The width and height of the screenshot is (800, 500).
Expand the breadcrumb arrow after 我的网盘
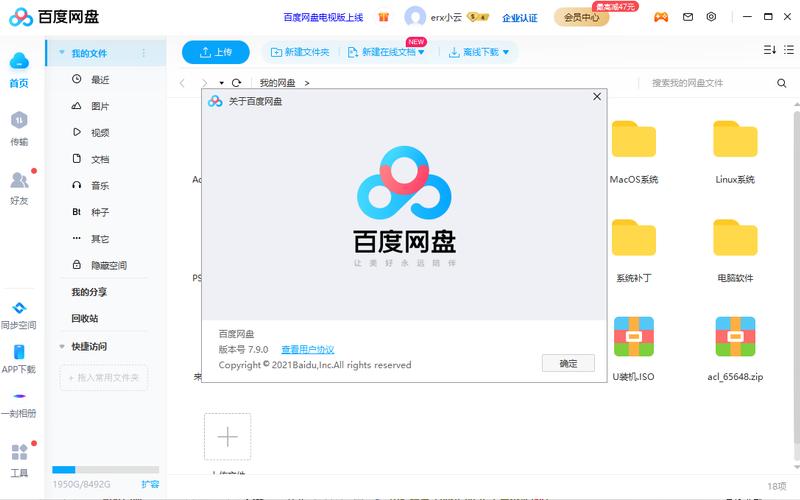point(307,83)
